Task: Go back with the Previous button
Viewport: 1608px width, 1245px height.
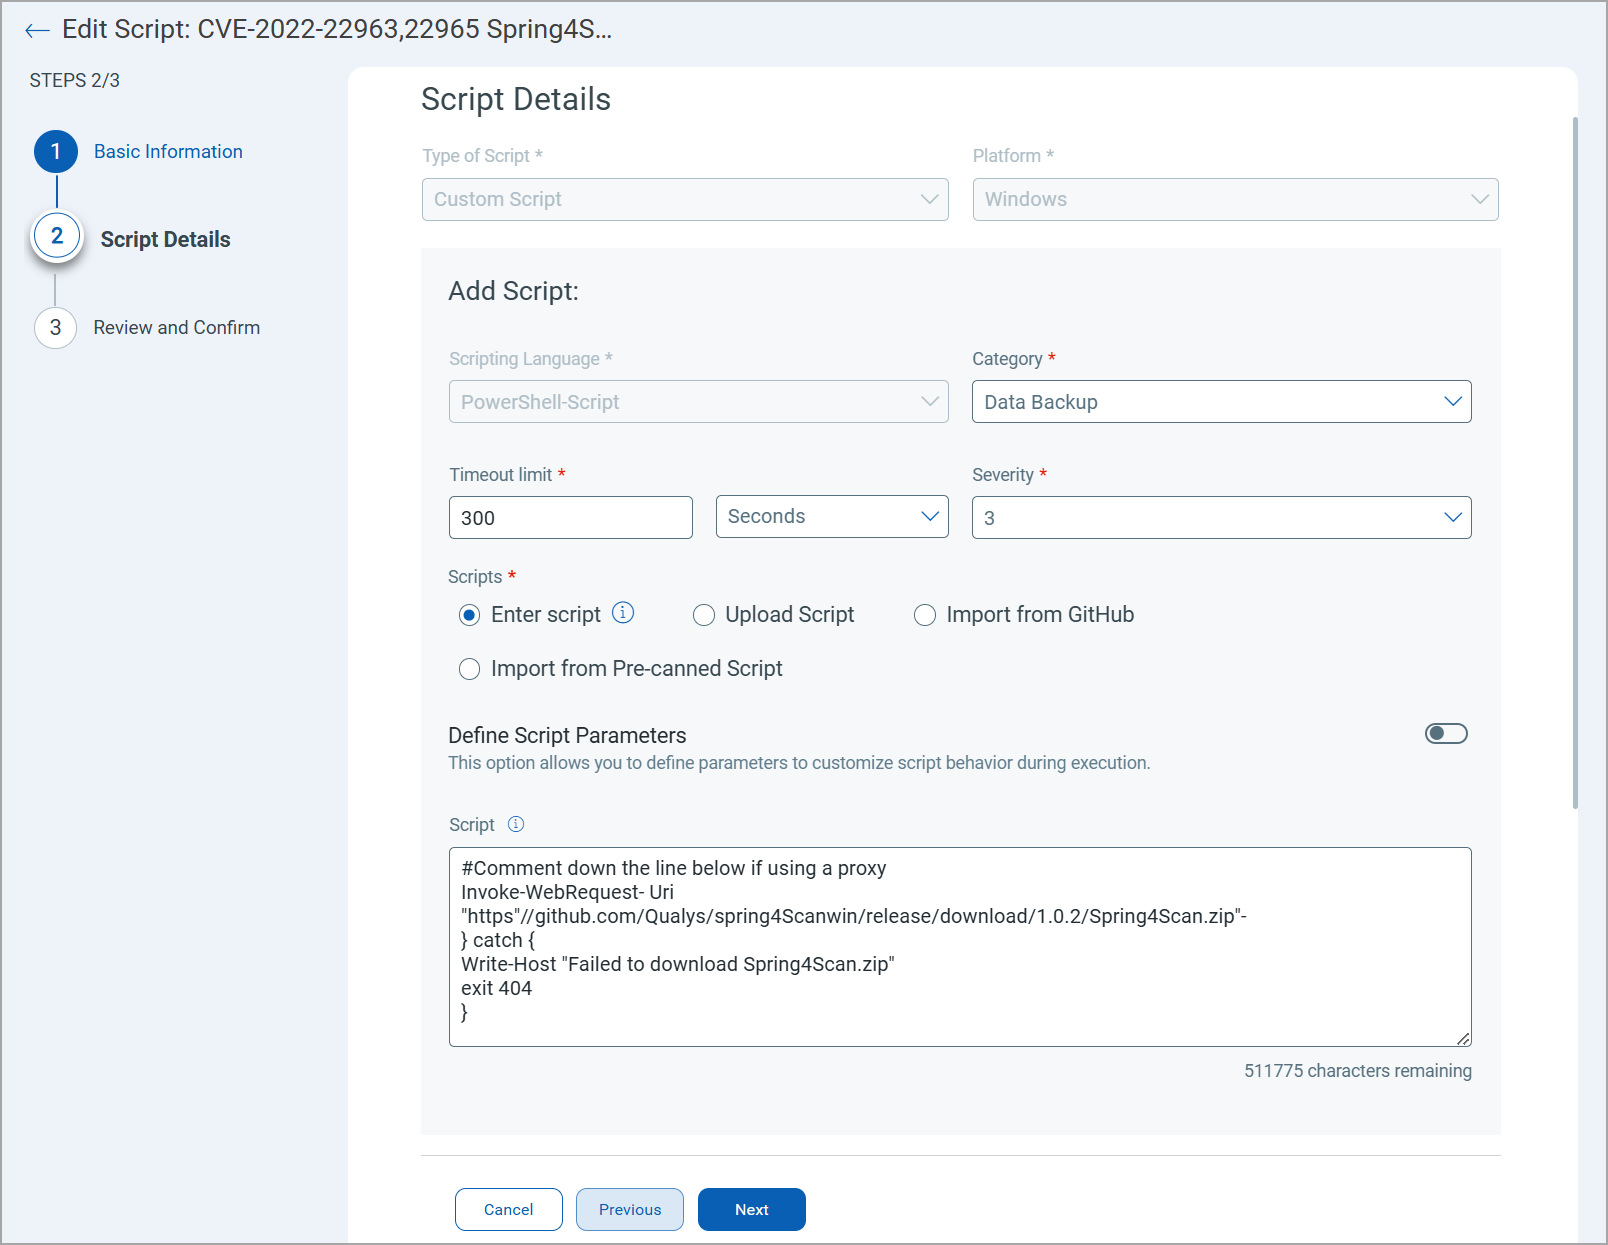Action: point(630,1210)
